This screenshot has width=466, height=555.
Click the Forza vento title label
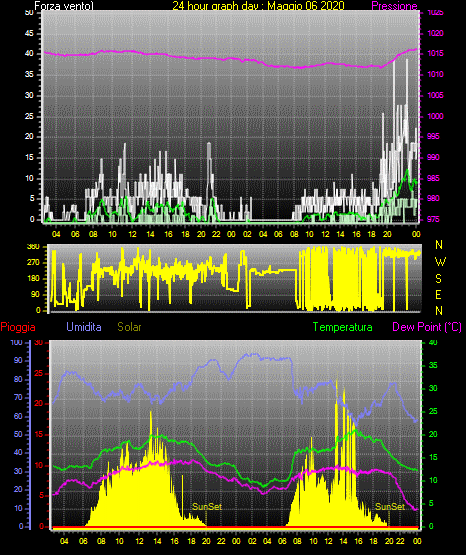[x=64, y=6]
